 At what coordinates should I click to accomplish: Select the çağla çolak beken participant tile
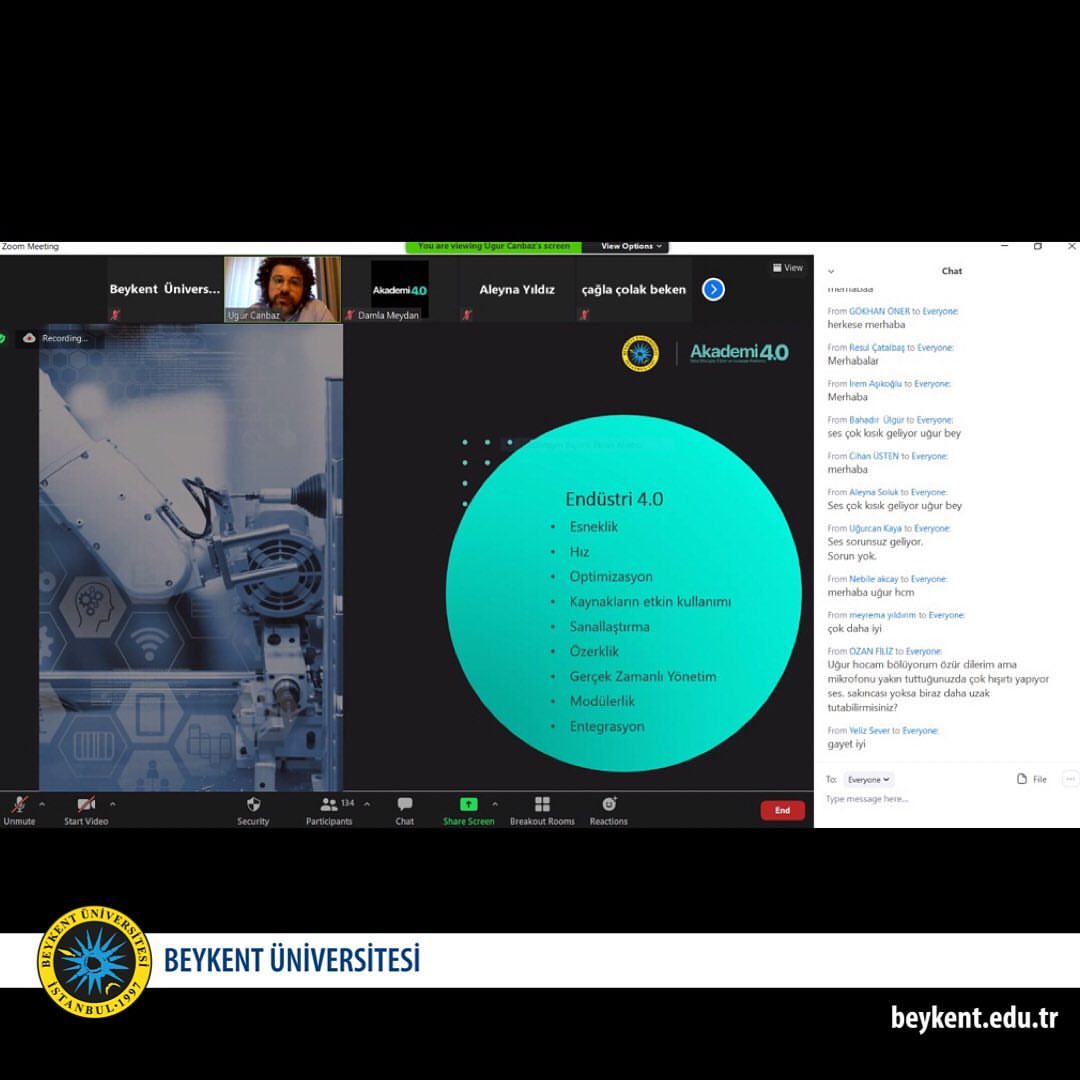[x=634, y=289]
